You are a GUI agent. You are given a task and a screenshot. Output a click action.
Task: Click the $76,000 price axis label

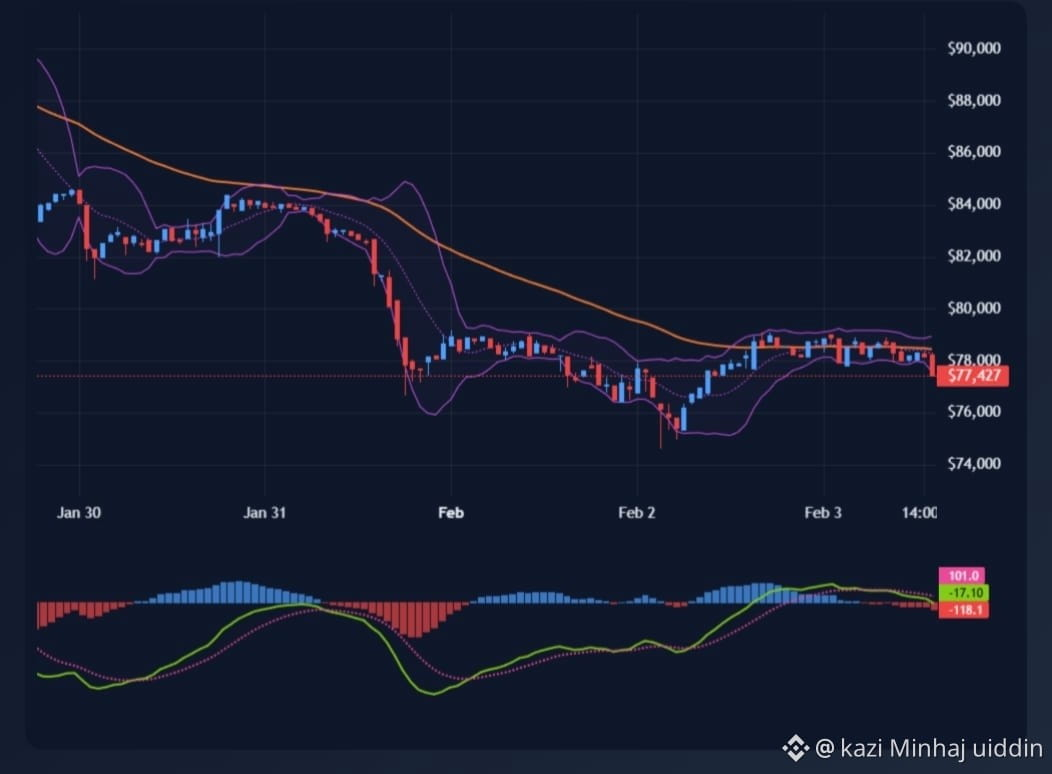[974, 412]
